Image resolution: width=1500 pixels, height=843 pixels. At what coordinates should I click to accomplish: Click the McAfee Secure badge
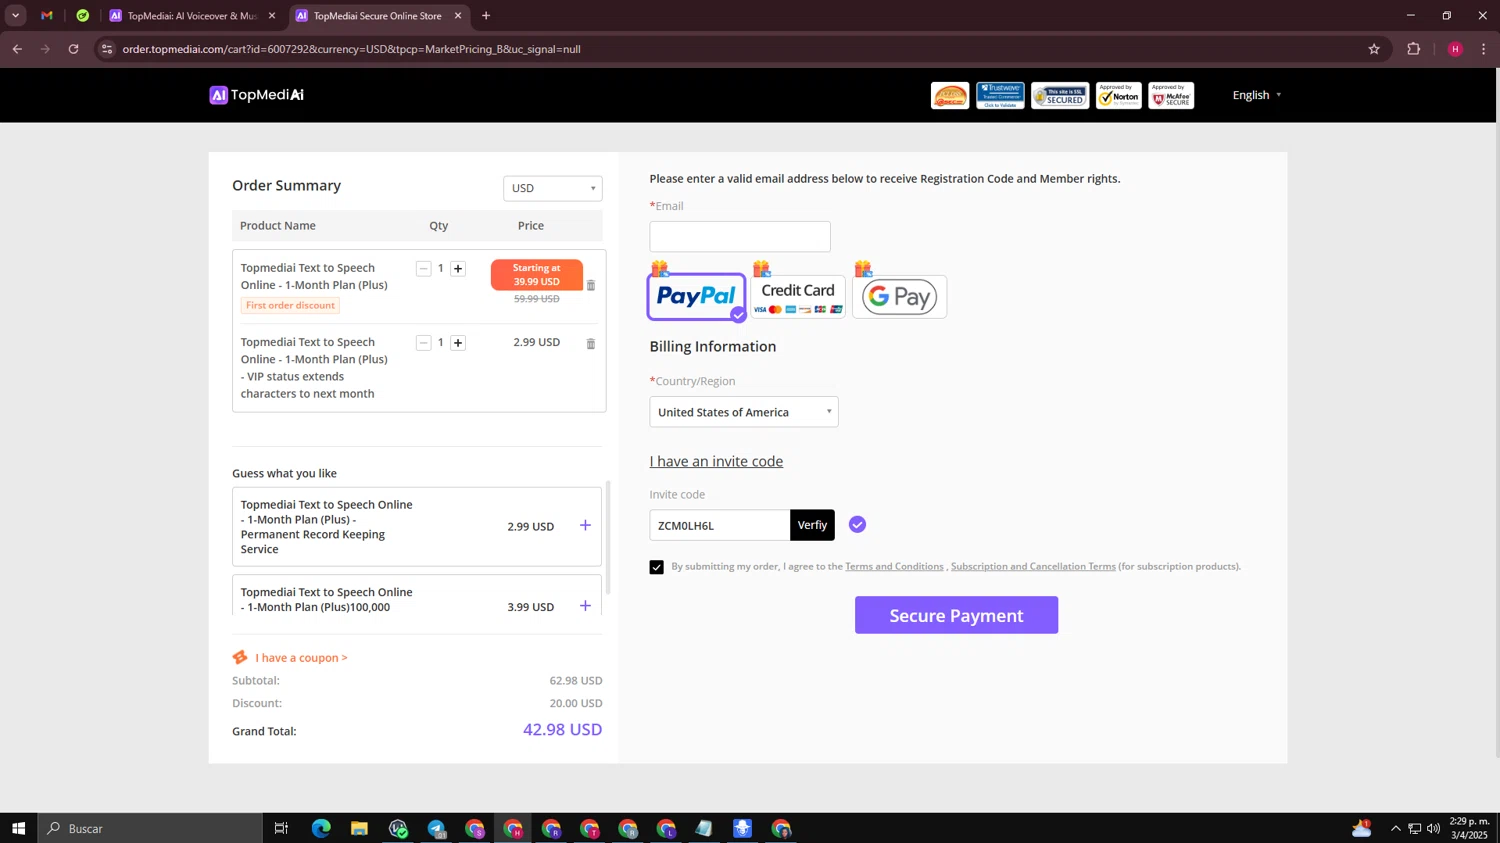[x=1171, y=96]
